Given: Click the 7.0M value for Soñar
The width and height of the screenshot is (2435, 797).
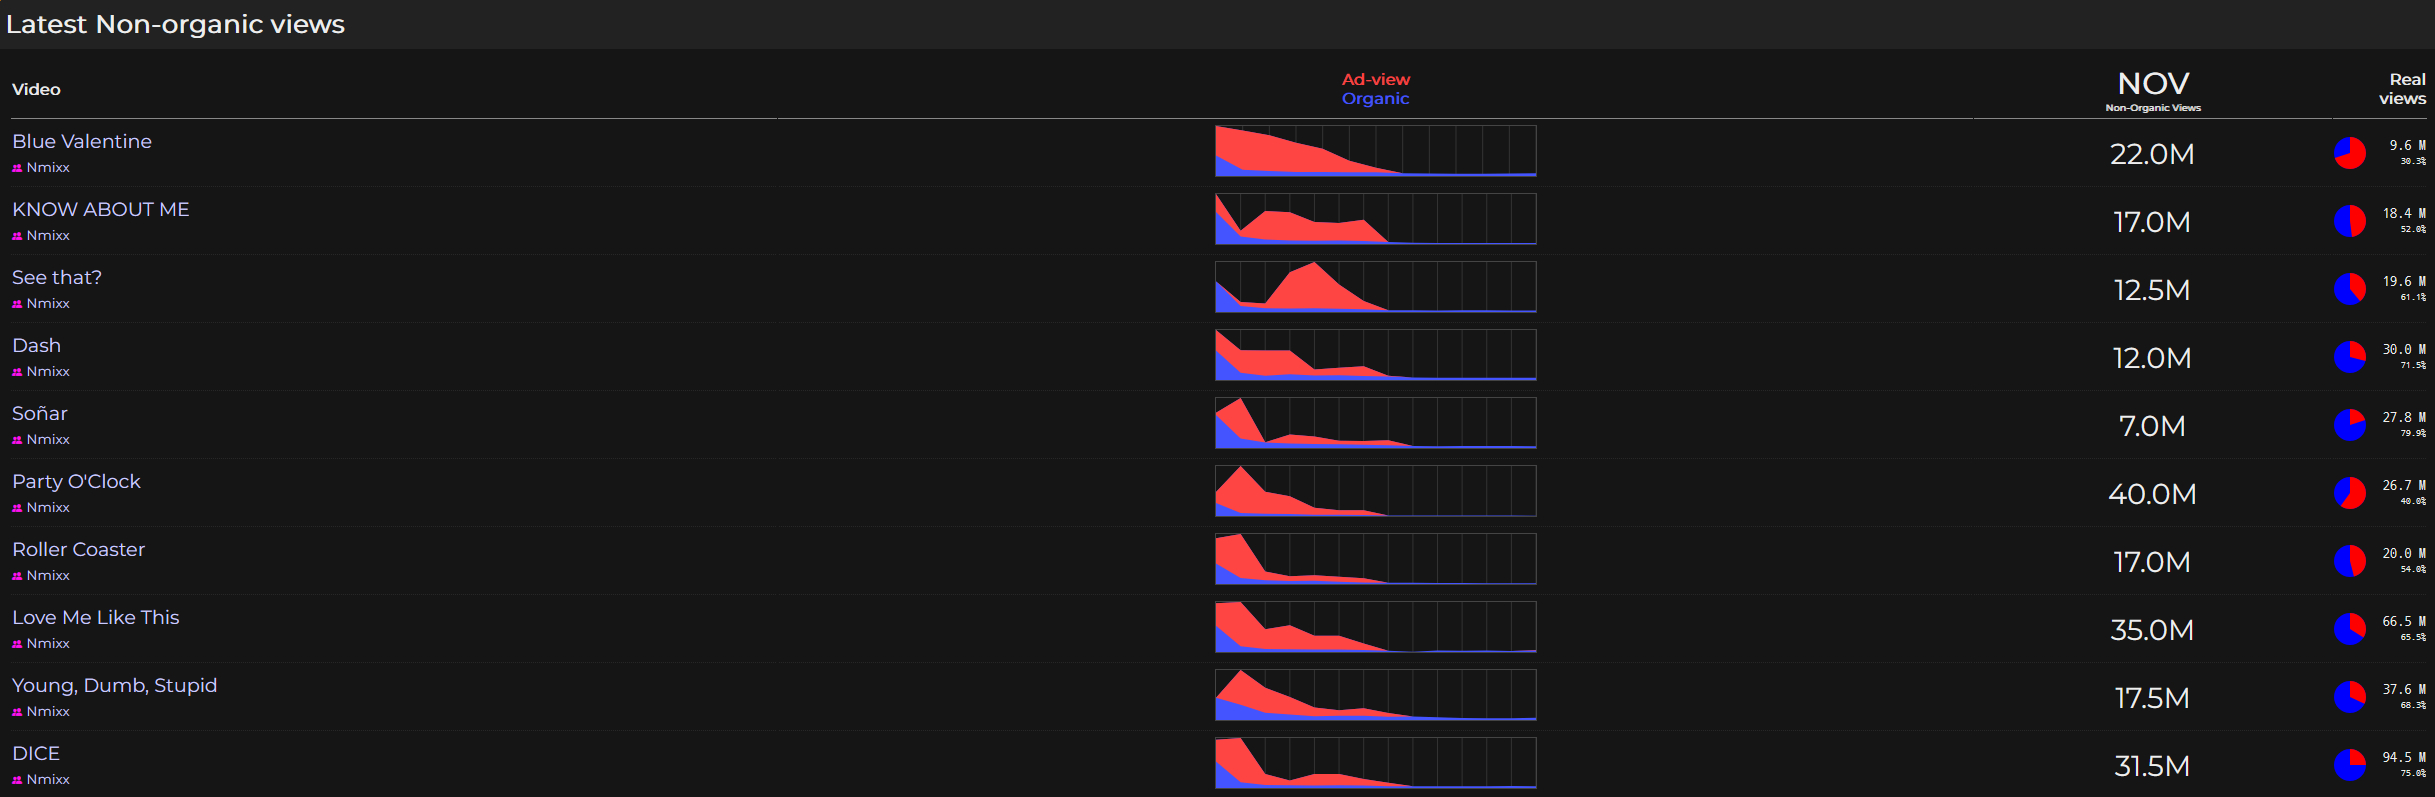Looking at the screenshot, I should tap(2152, 426).
